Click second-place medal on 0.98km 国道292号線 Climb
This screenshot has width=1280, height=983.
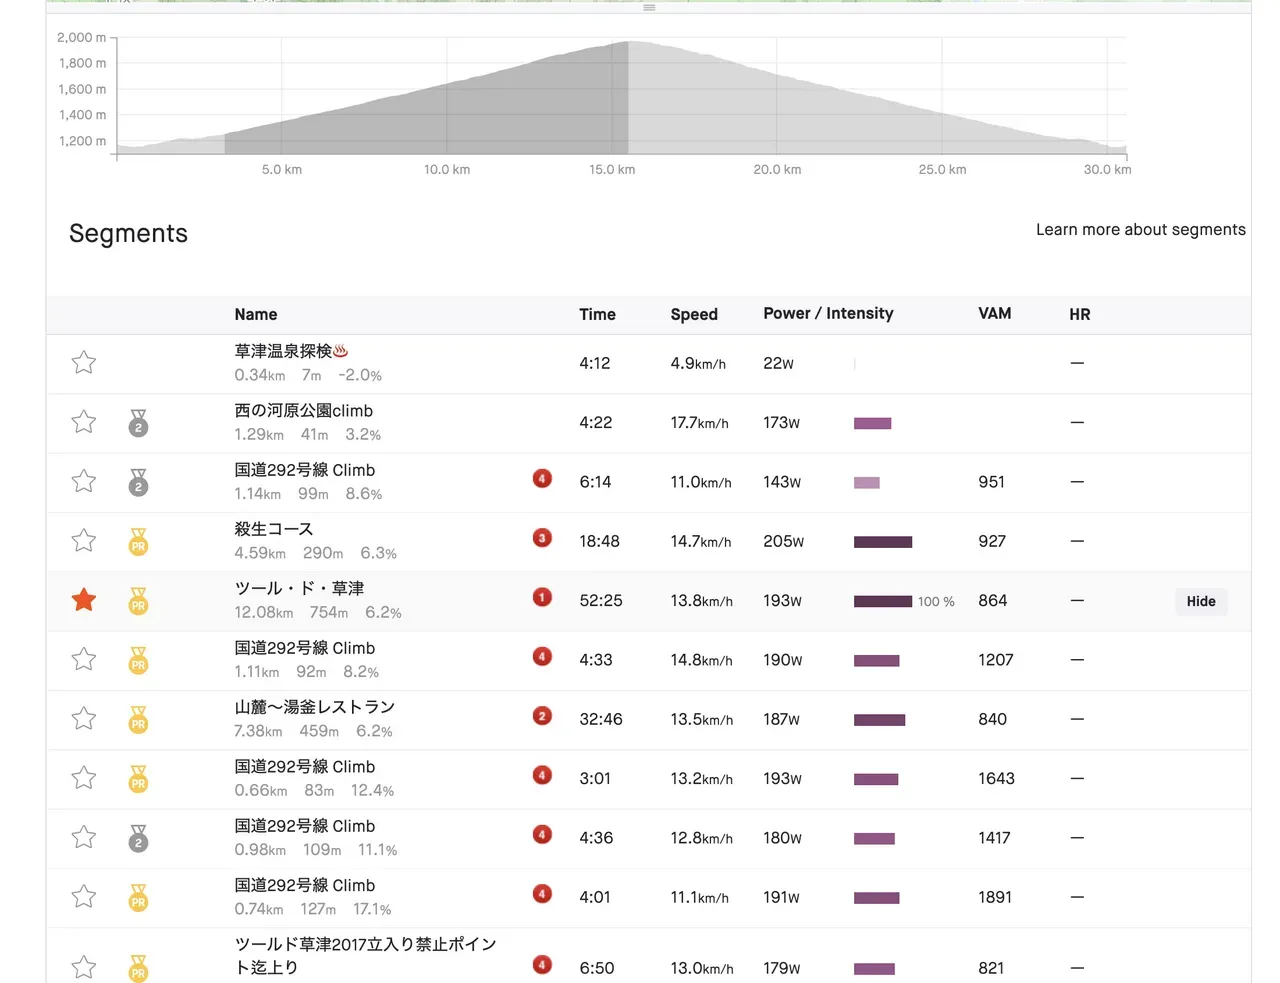pos(138,839)
